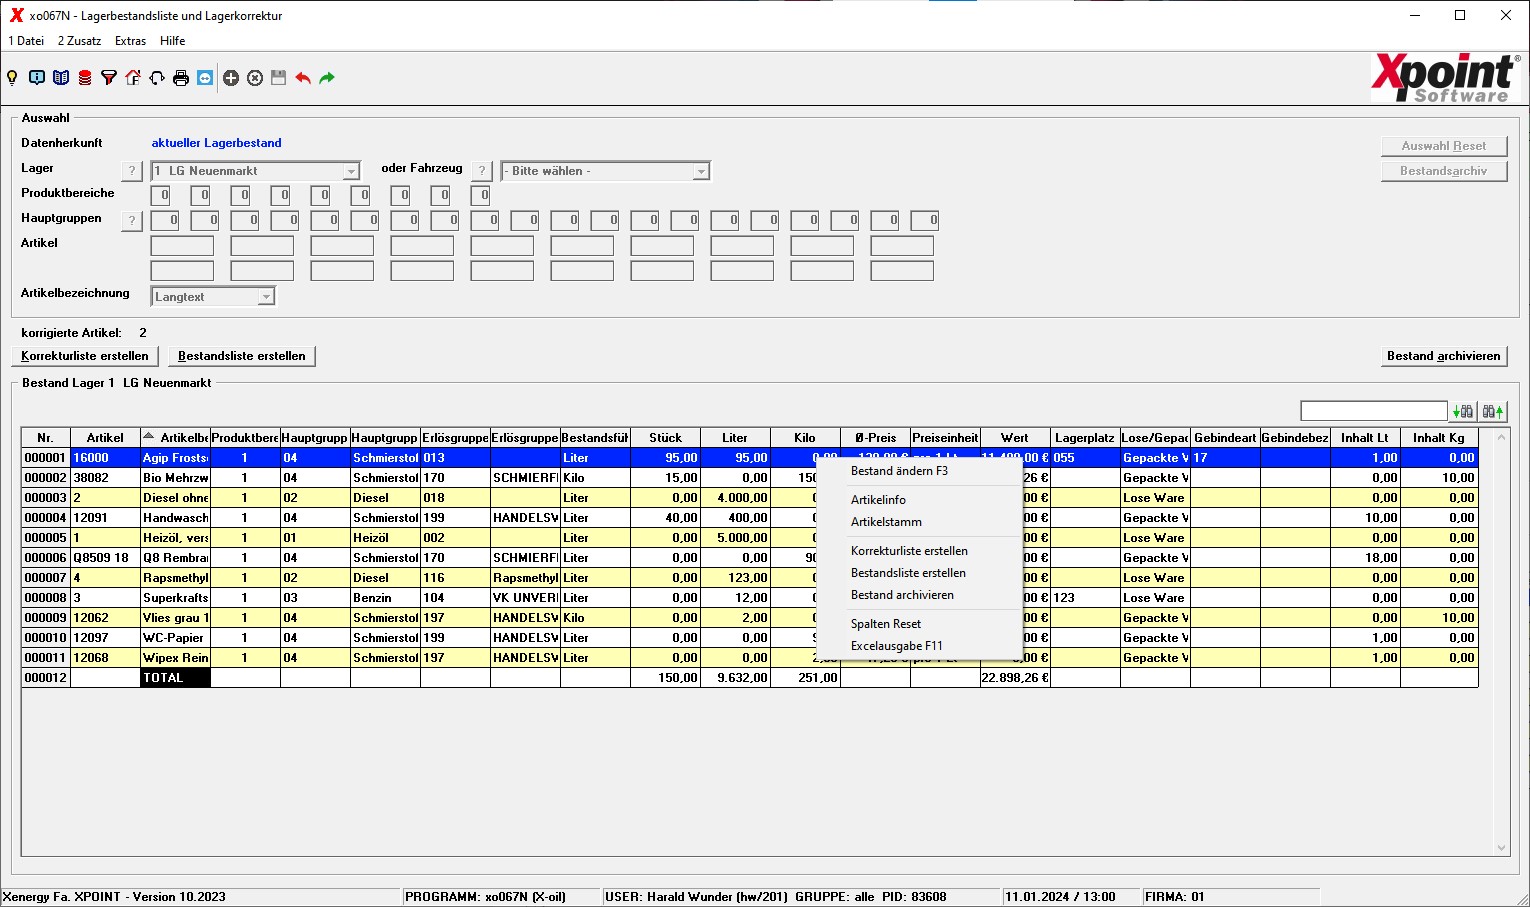Open the Hilfe menu

tap(173, 41)
